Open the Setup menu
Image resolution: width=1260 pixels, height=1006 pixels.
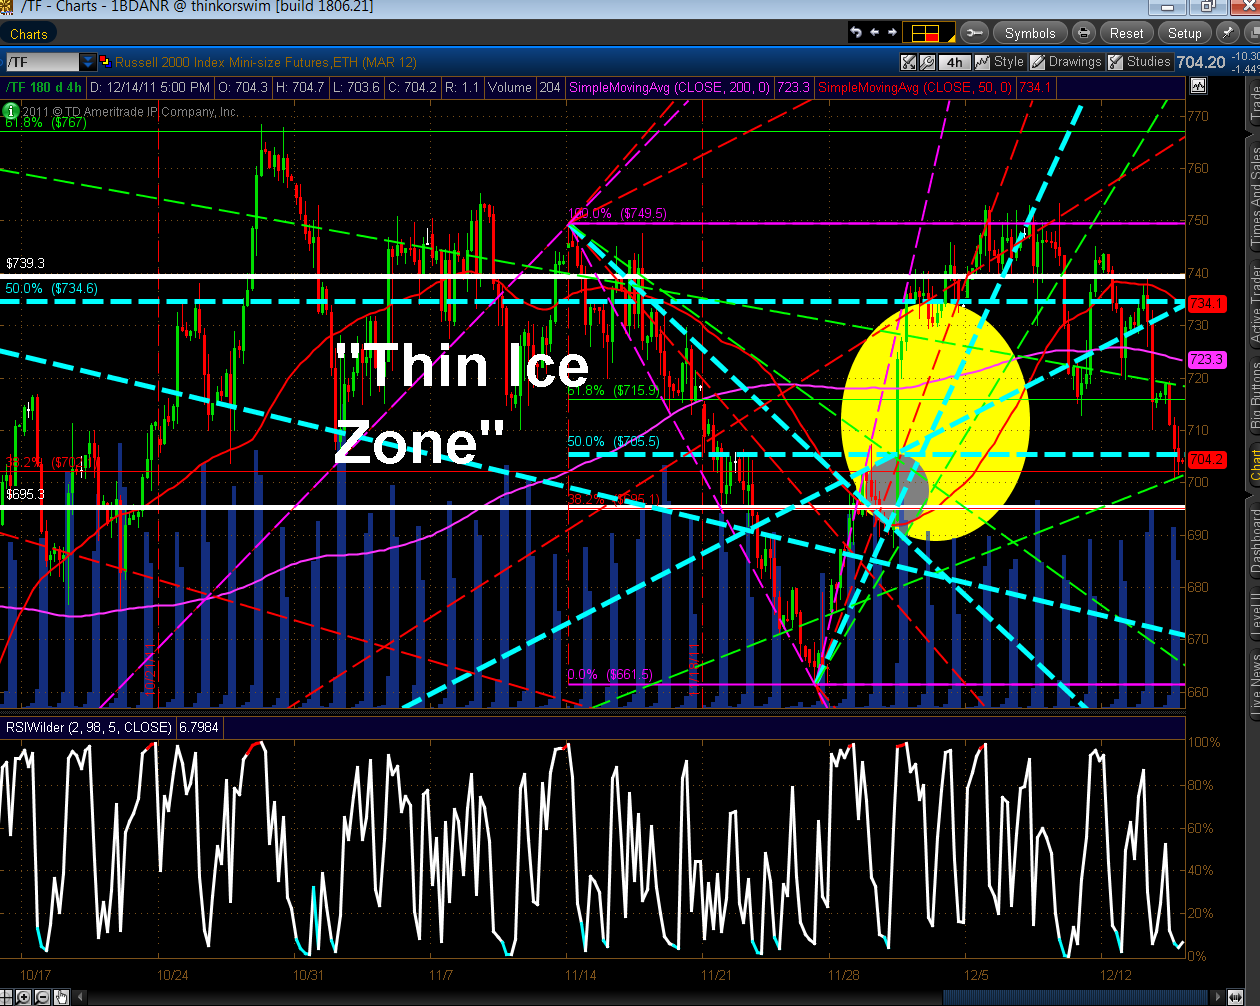pos(1185,33)
